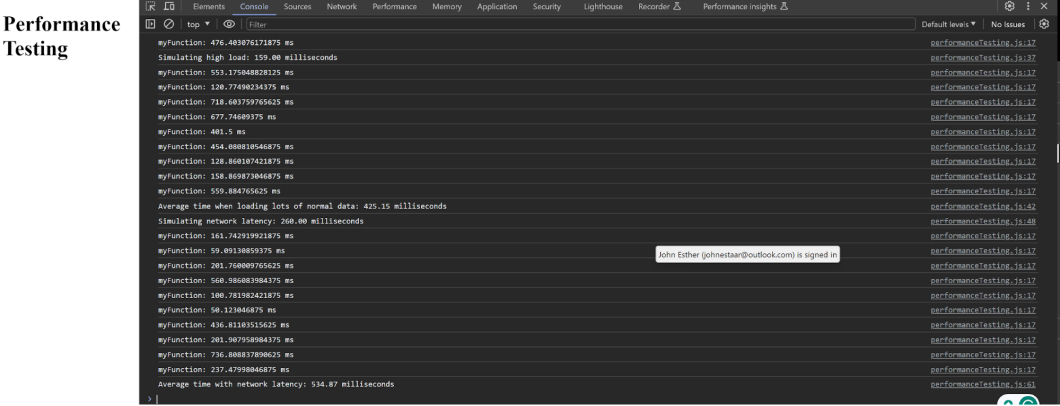
Task: Select the 'myFunction: 50.123046875 ms' log line
Action: (217, 310)
